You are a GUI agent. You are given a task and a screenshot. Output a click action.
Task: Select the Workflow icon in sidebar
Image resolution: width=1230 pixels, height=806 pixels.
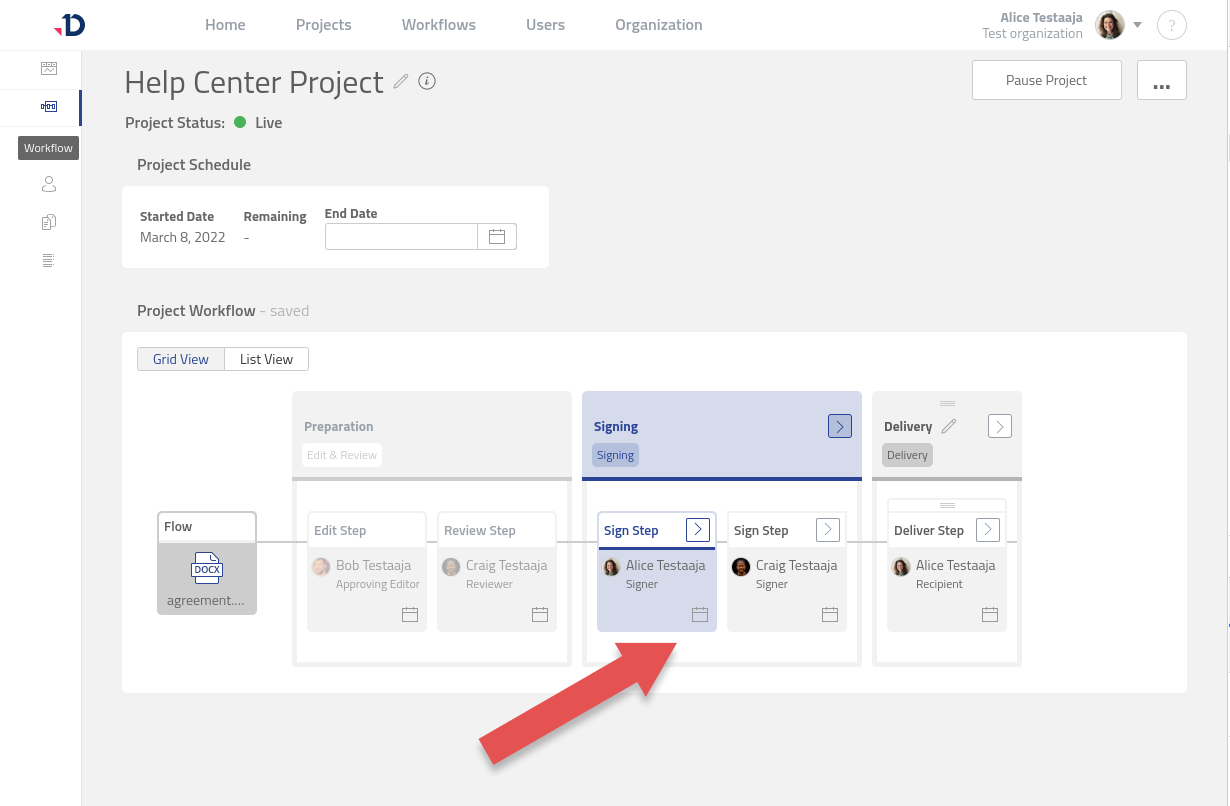click(49, 107)
